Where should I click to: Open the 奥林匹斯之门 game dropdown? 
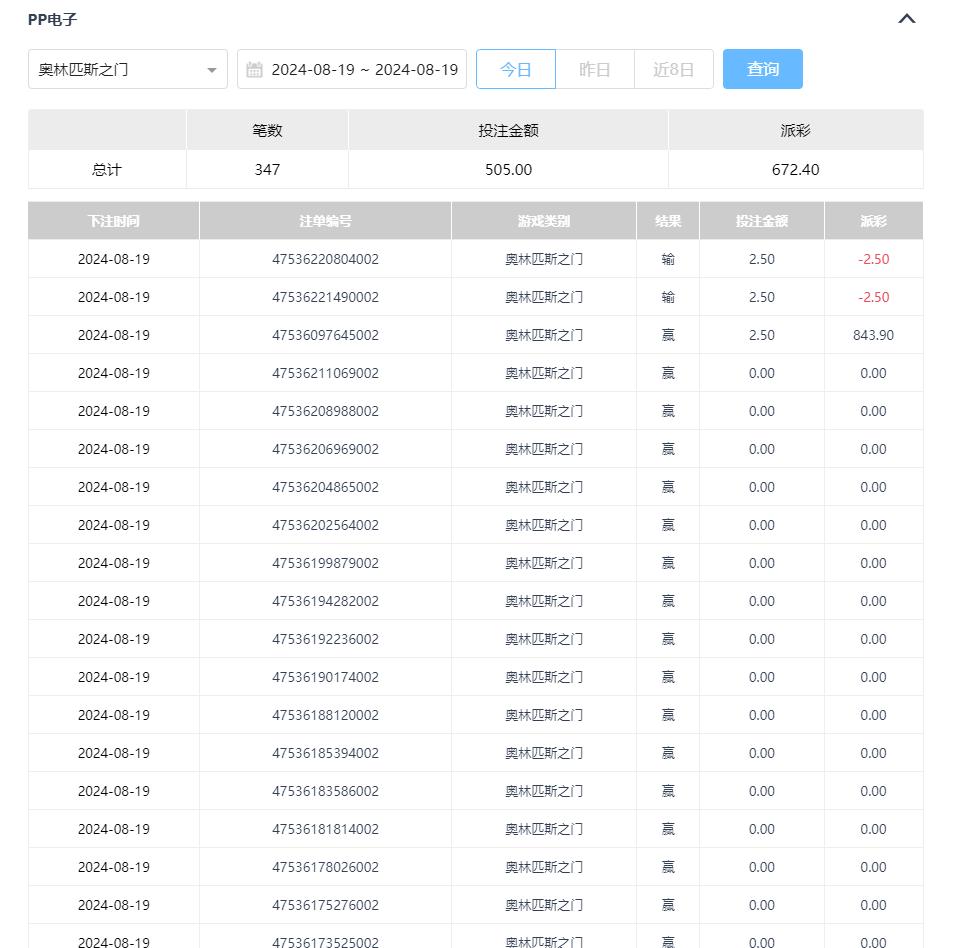coord(127,70)
